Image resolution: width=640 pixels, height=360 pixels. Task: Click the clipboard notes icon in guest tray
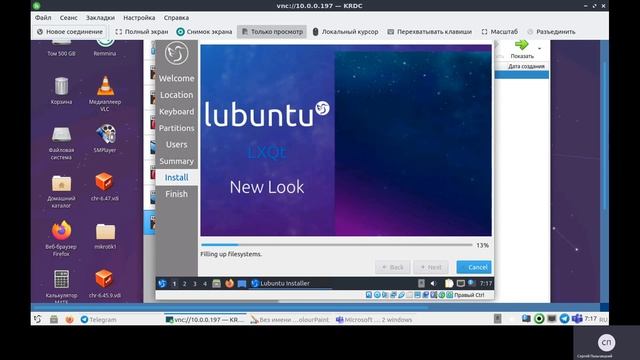pos(449,283)
